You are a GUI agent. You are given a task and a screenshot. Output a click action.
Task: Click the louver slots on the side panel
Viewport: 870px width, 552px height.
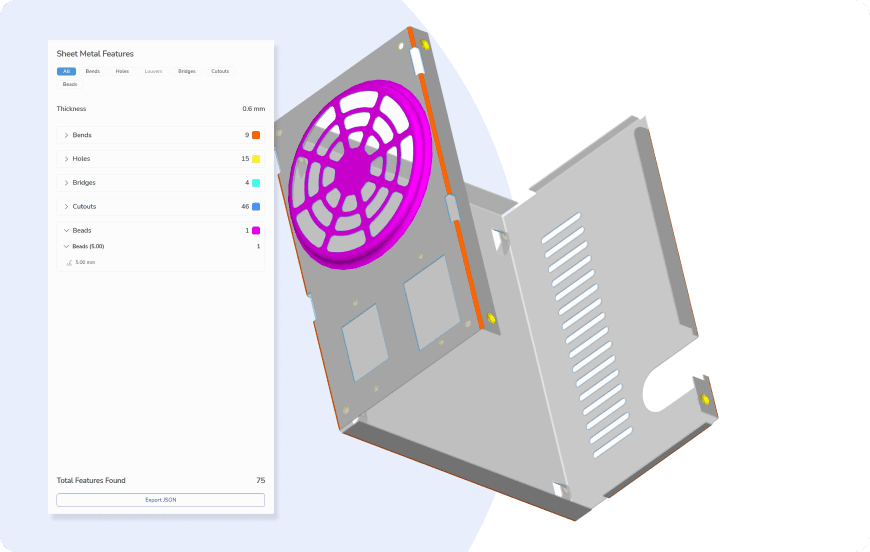click(587, 336)
